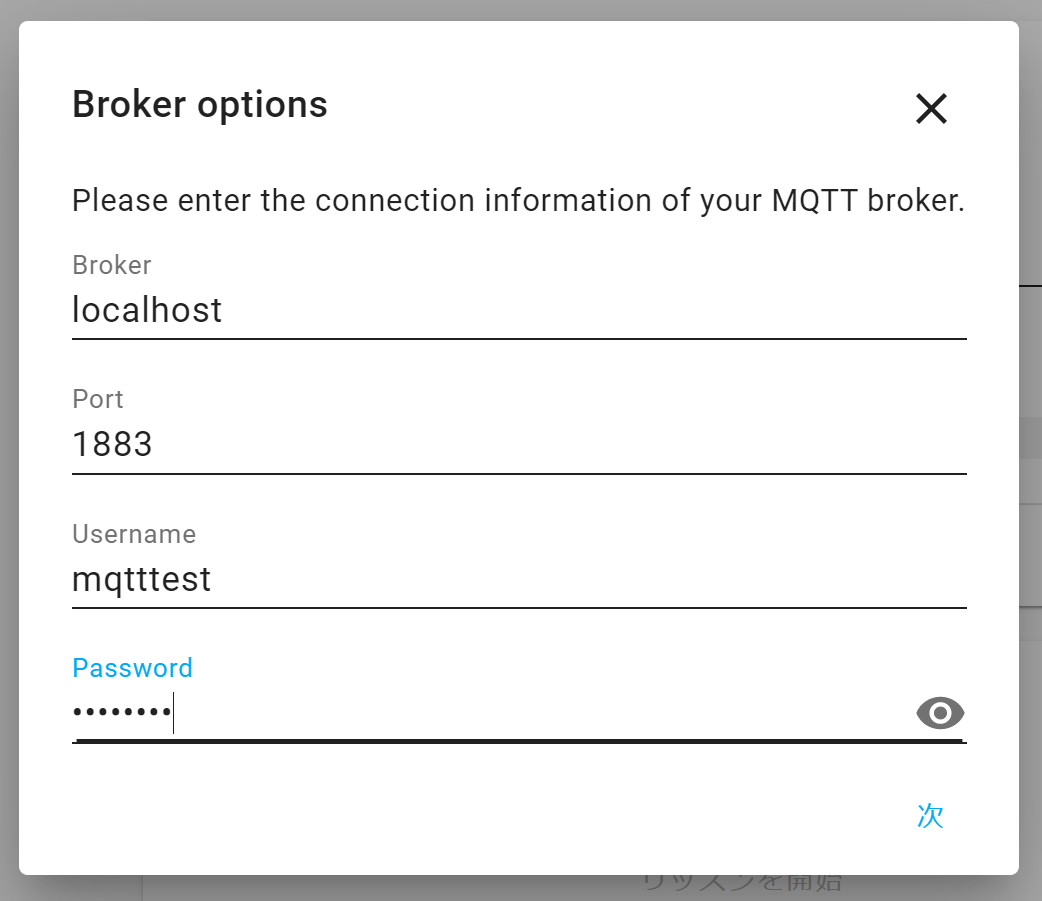Image resolution: width=1042 pixels, height=901 pixels.
Task: Focus the Broker field containing localhost
Action: [519, 296]
